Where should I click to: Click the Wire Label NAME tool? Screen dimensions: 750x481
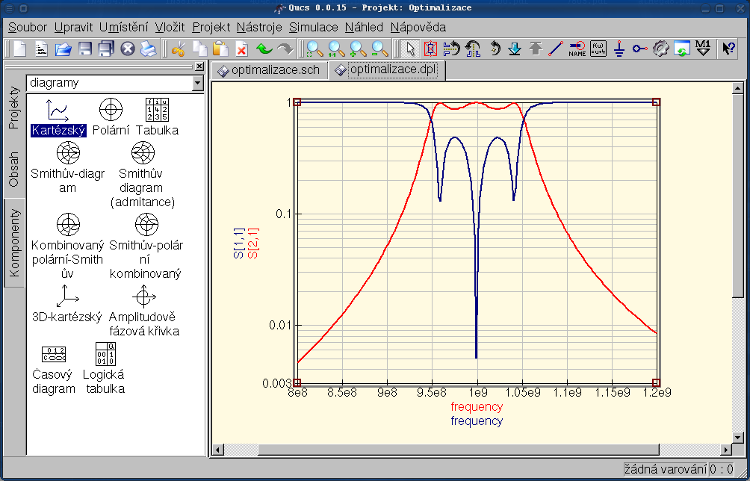577,48
